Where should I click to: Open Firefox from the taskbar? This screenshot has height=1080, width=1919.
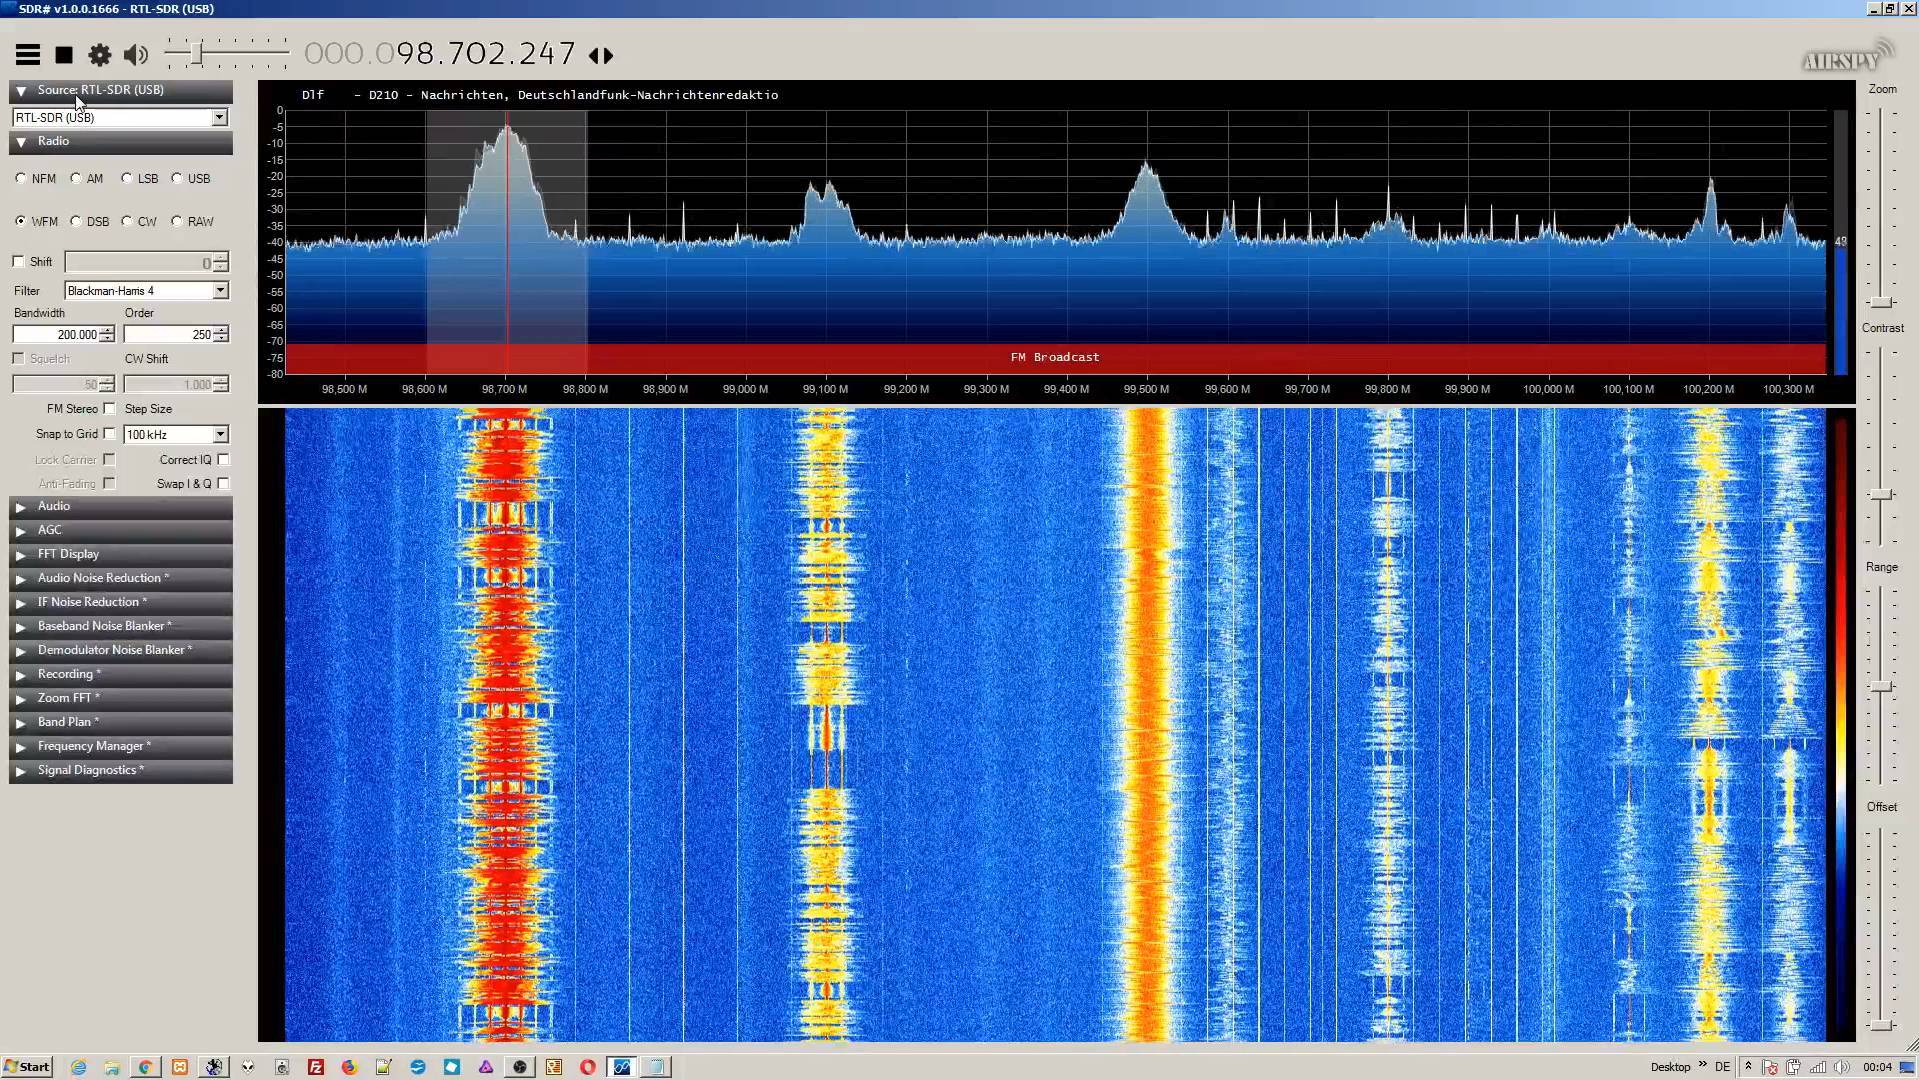(349, 1067)
